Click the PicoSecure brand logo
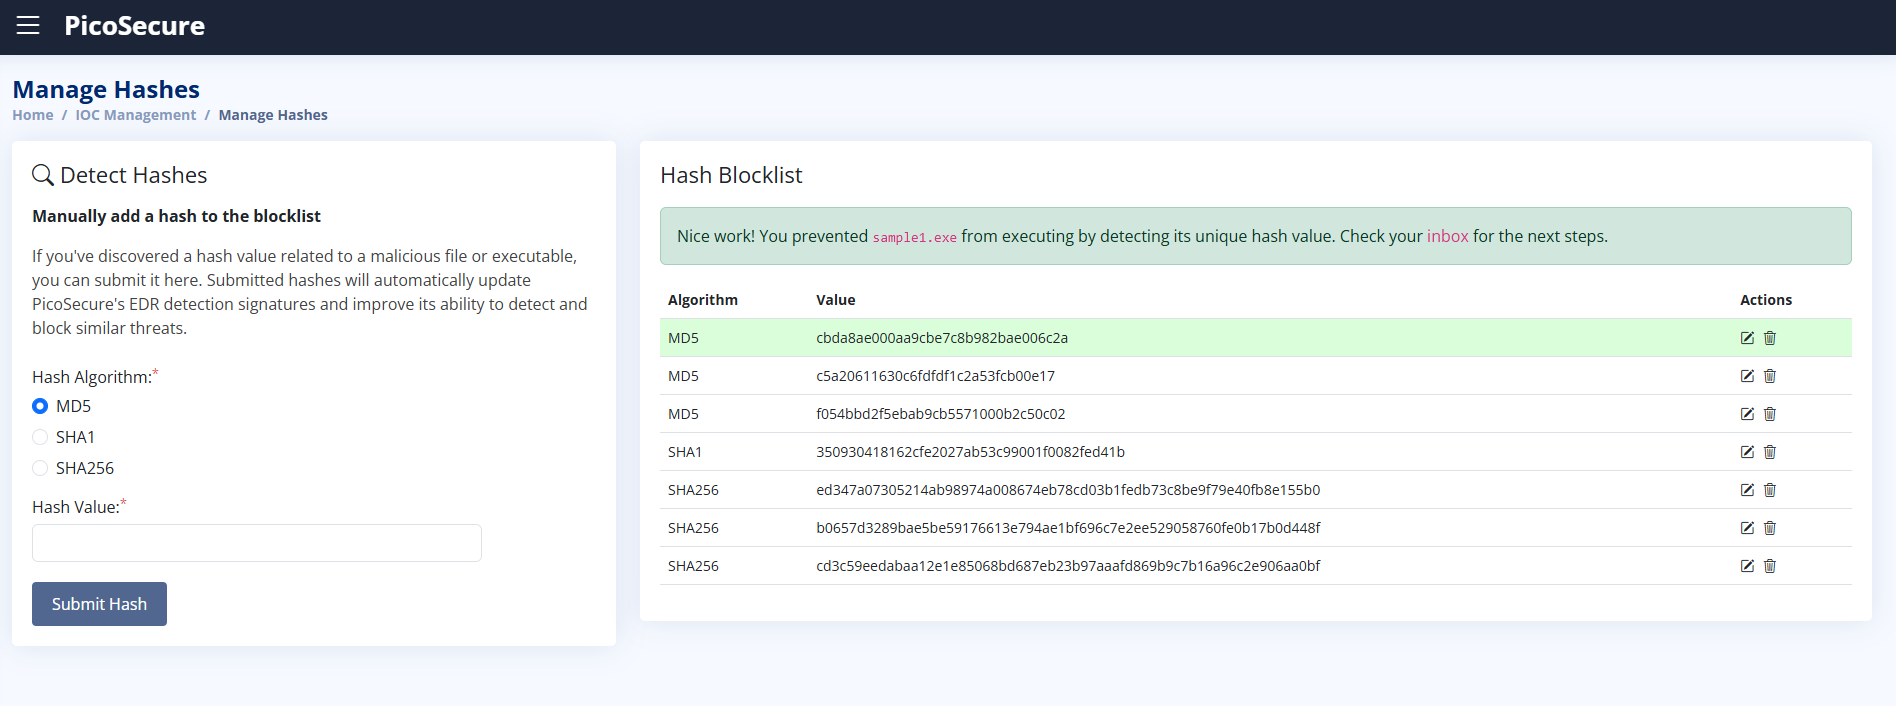 (134, 26)
